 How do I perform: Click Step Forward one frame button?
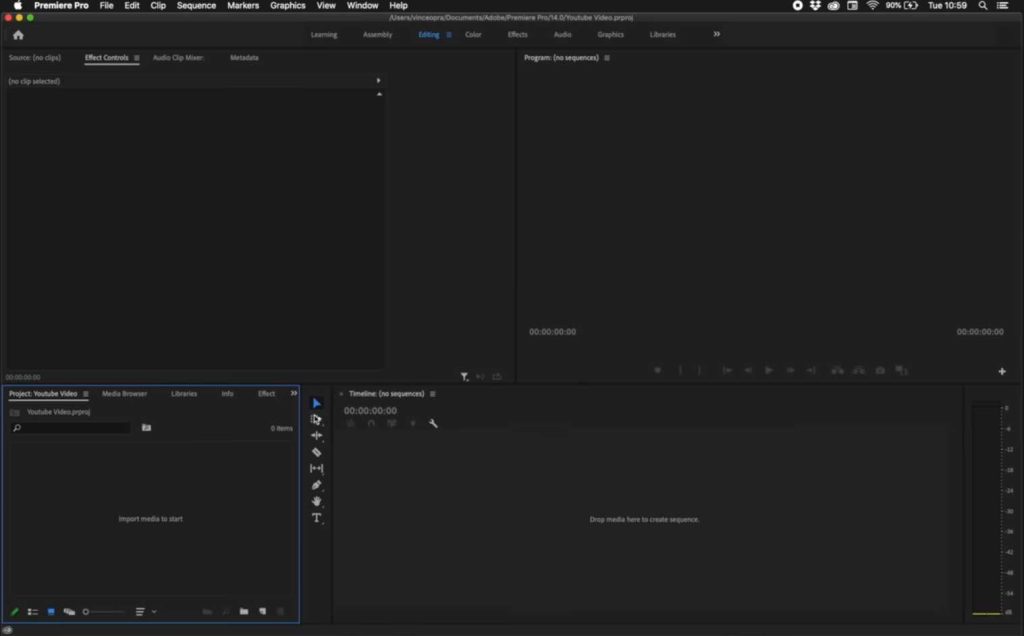pyautogui.click(x=790, y=370)
